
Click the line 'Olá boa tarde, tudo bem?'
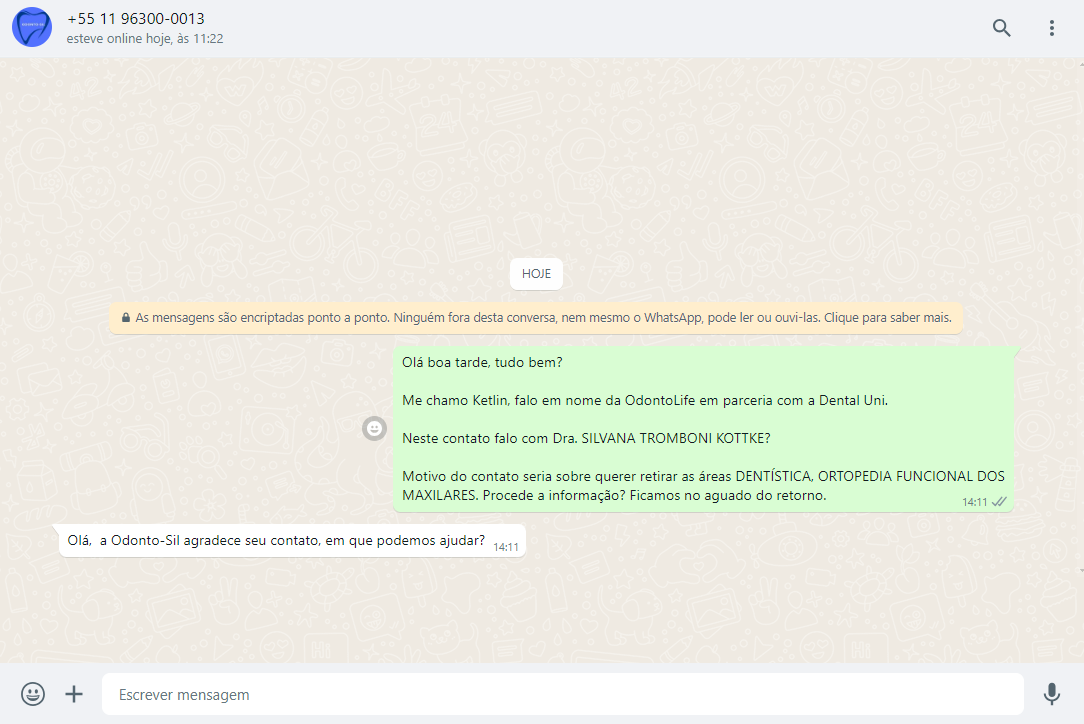click(x=482, y=362)
